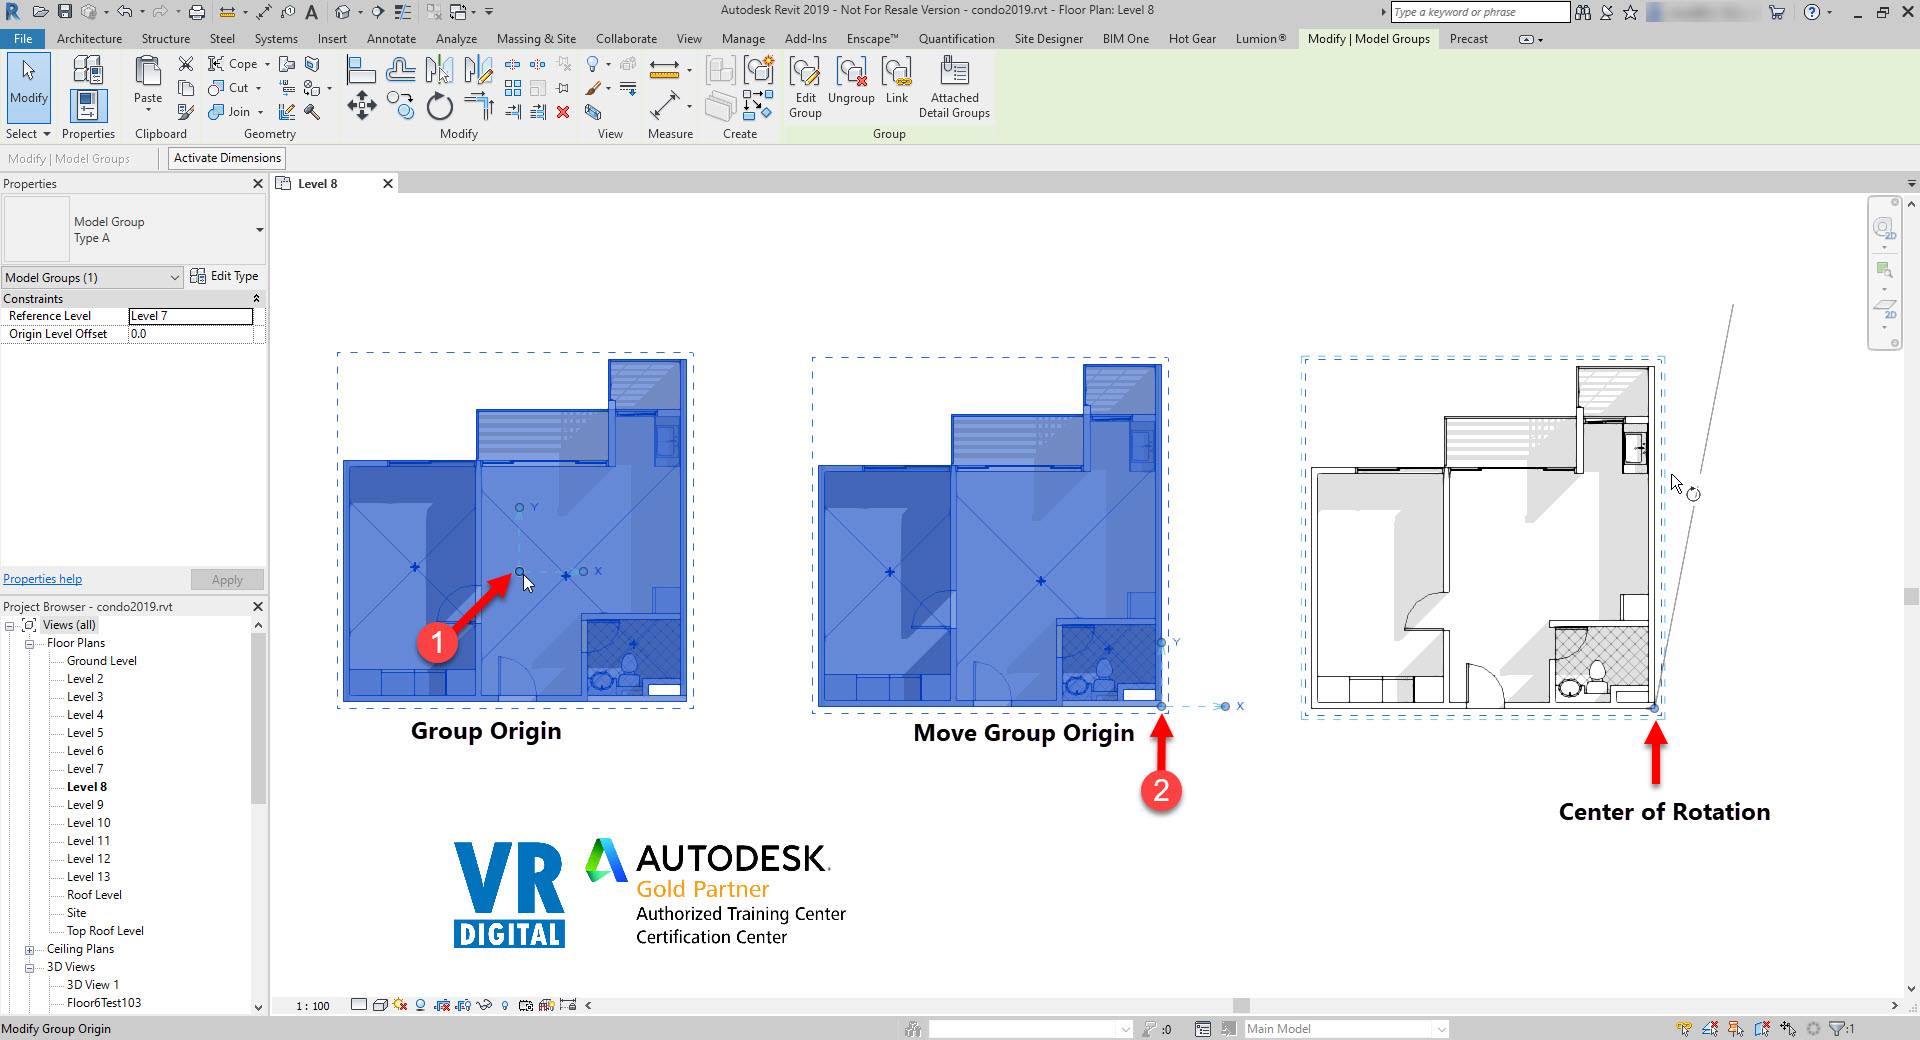Toggle Visual Style in view control bar

pos(380,1005)
